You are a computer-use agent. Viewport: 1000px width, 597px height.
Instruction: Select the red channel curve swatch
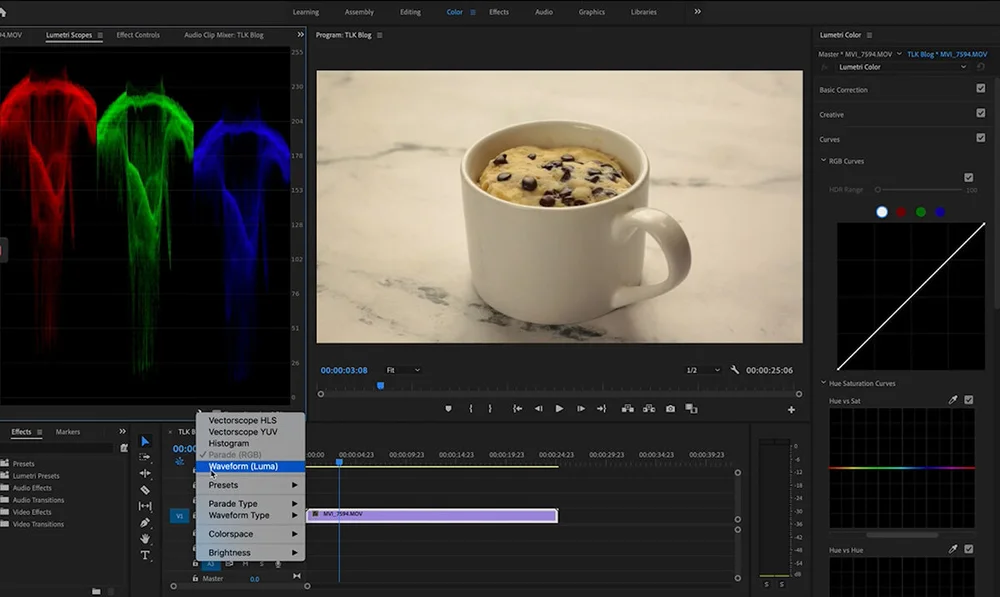click(901, 212)
